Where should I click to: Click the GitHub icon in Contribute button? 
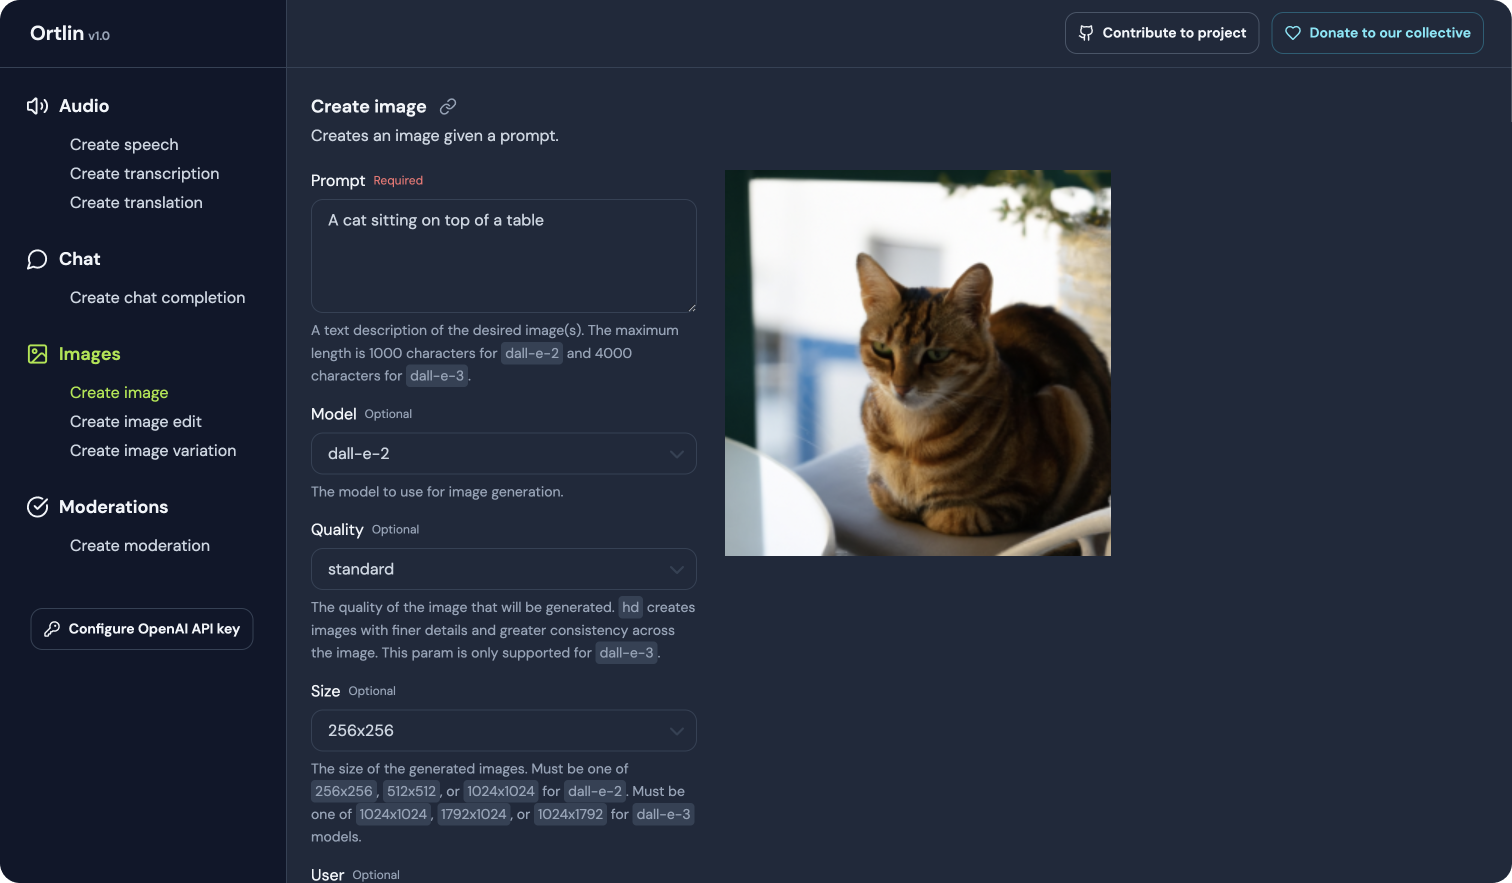1086,33
